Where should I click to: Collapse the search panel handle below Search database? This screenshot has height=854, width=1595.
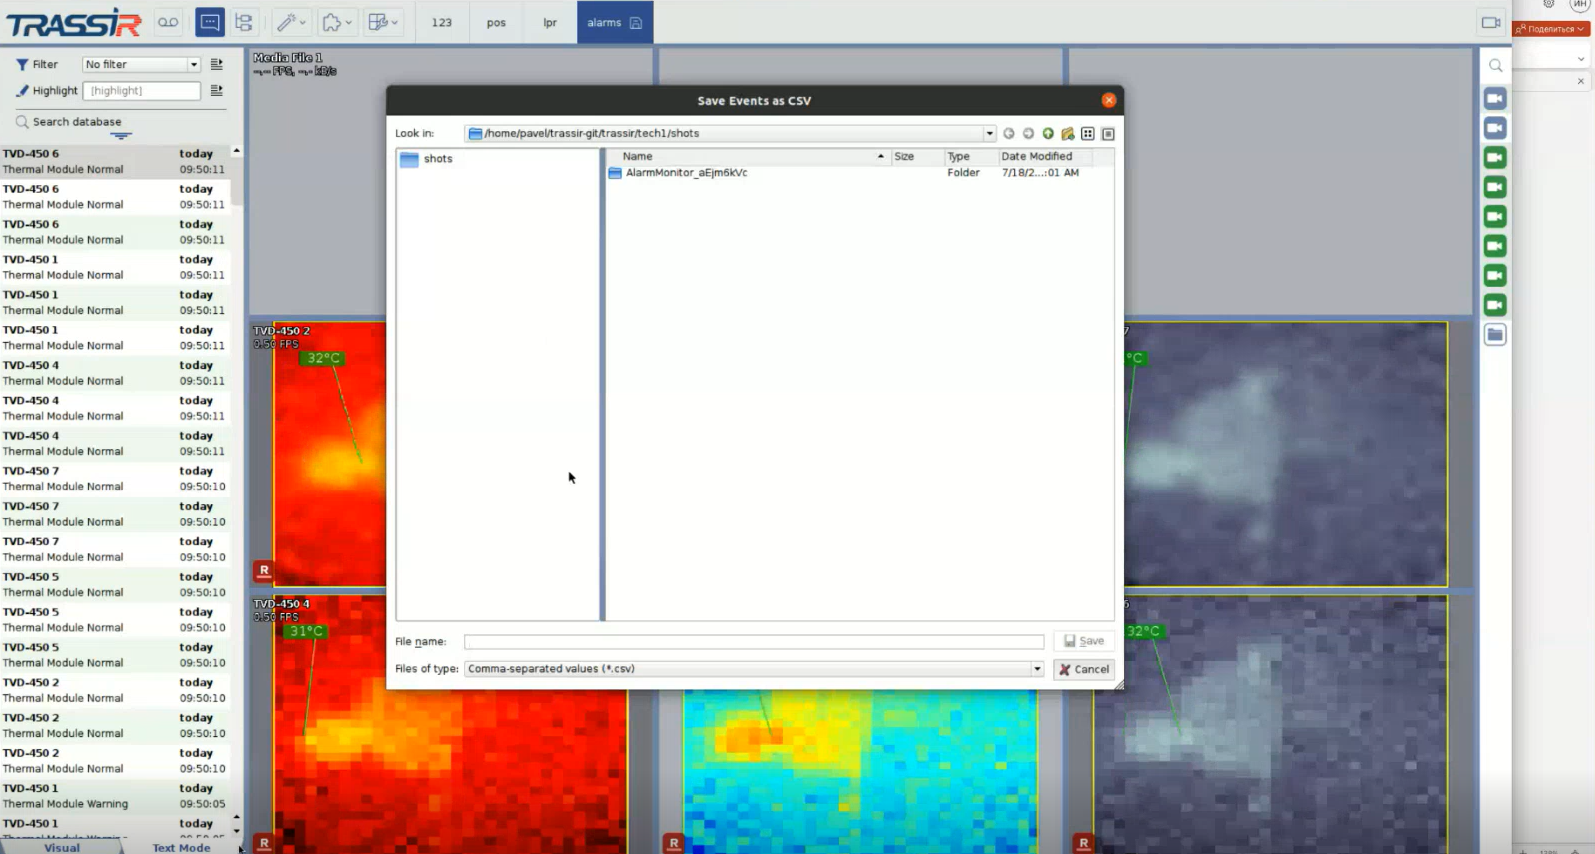121,136
